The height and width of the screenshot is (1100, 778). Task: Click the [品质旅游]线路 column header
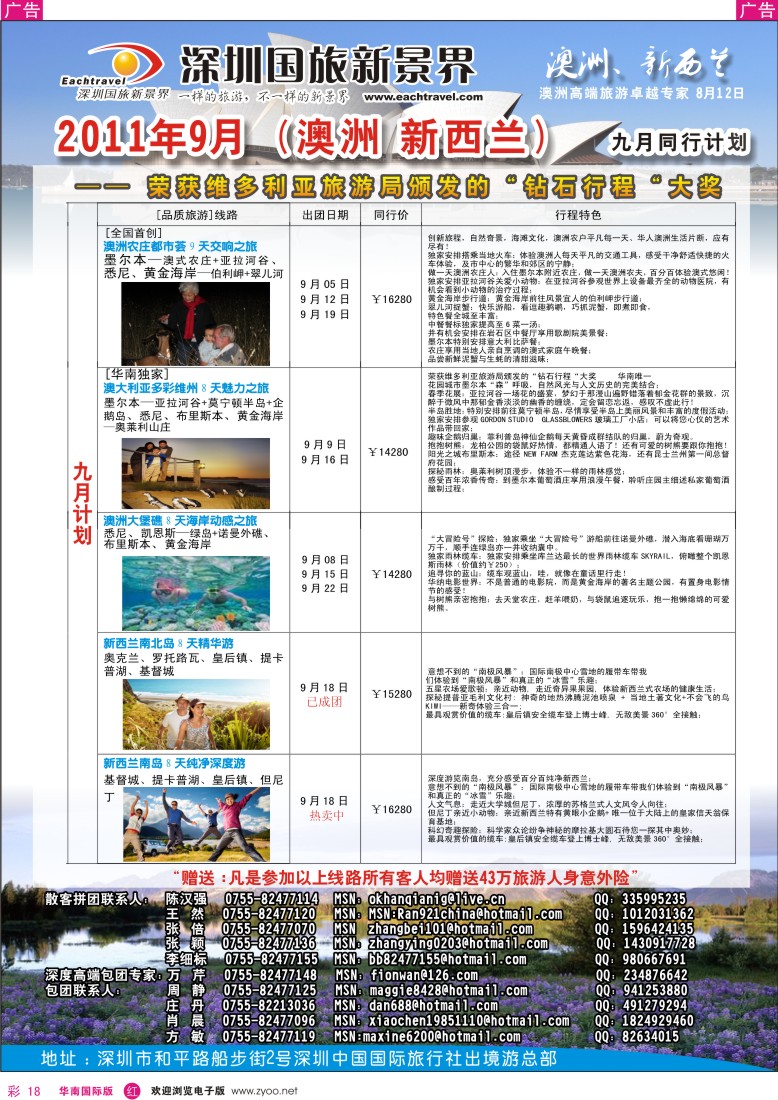coord(197,215)
